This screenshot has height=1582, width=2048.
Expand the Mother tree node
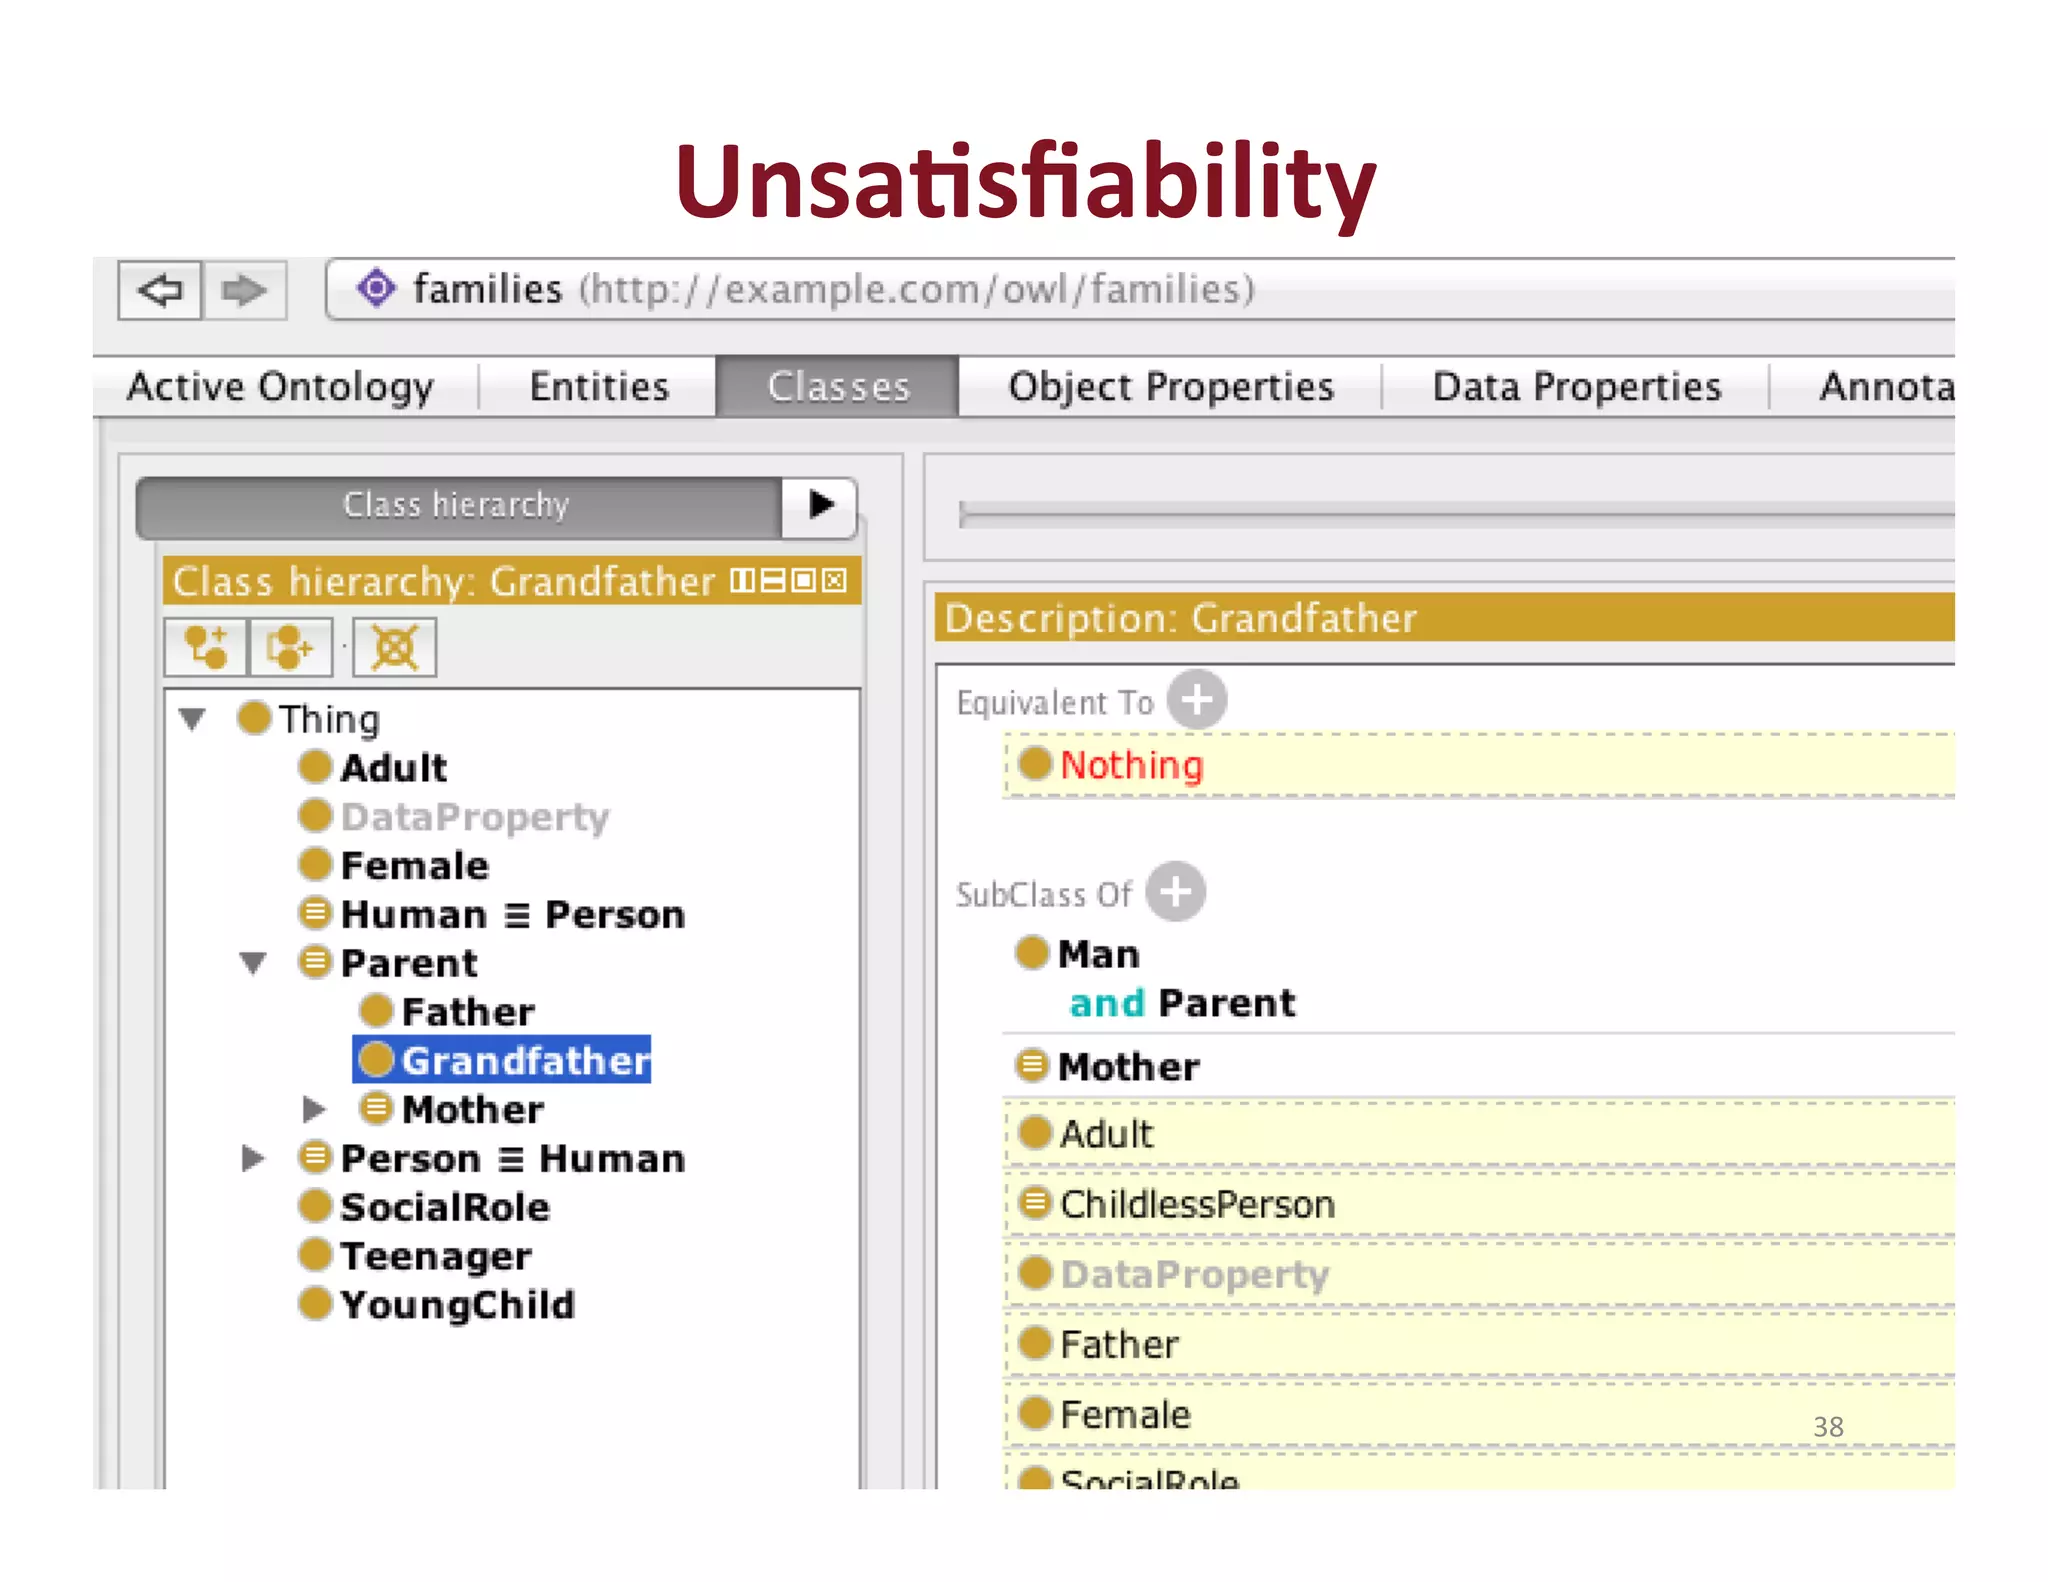point(314,1109)
